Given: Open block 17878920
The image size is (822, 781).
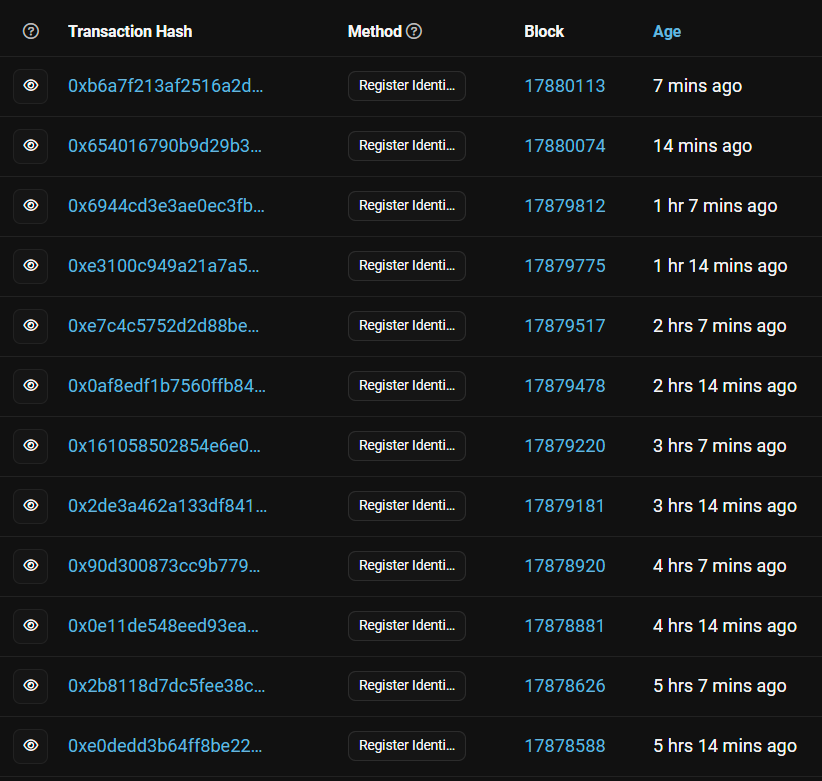Looking at the screenshot, I should (565, 566).
